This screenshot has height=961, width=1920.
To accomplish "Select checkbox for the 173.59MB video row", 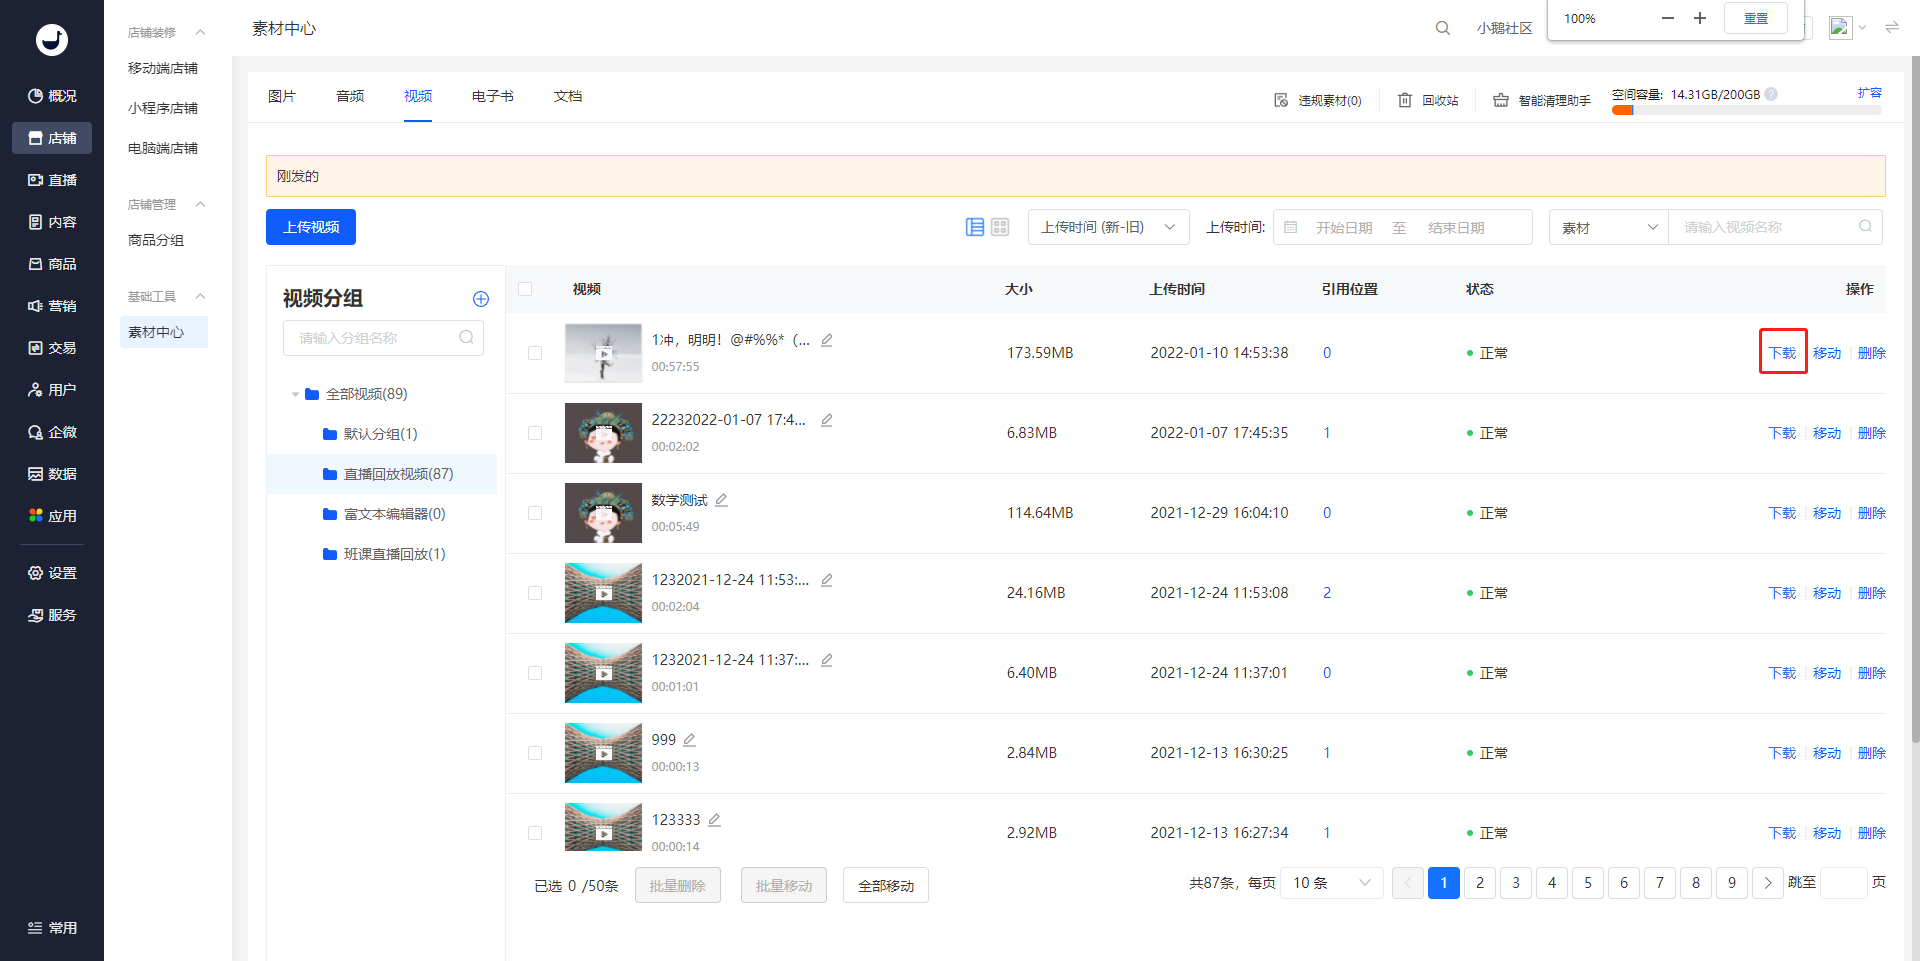I will click(535, 353).
